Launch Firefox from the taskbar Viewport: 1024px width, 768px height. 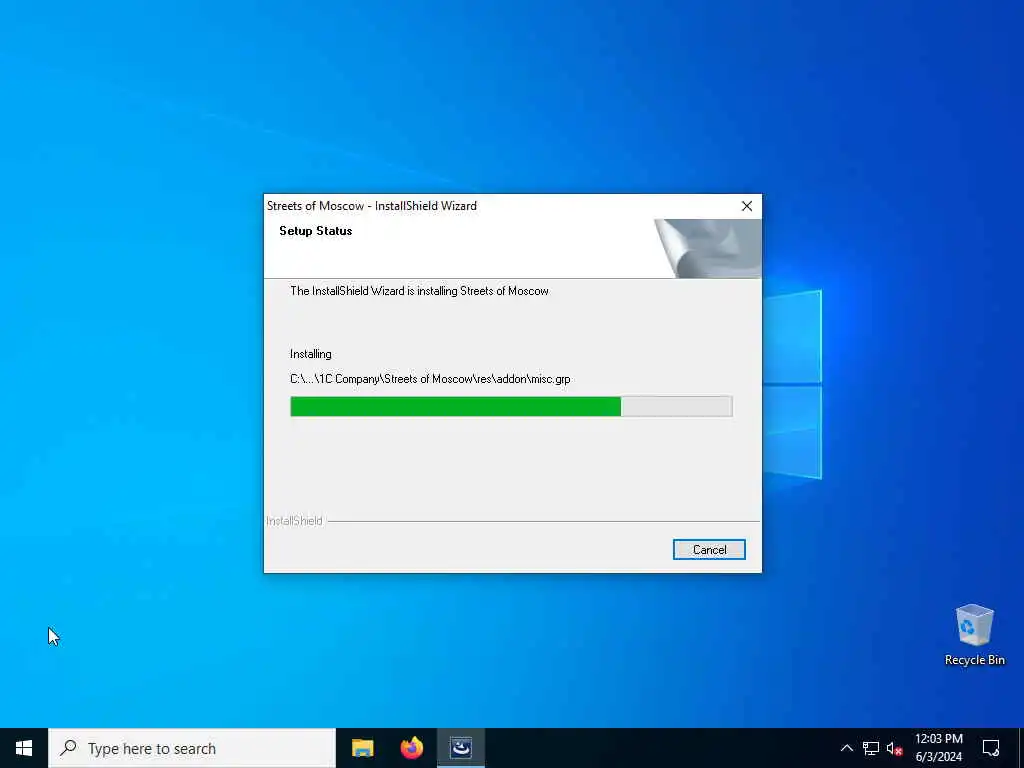coord(411,748)
